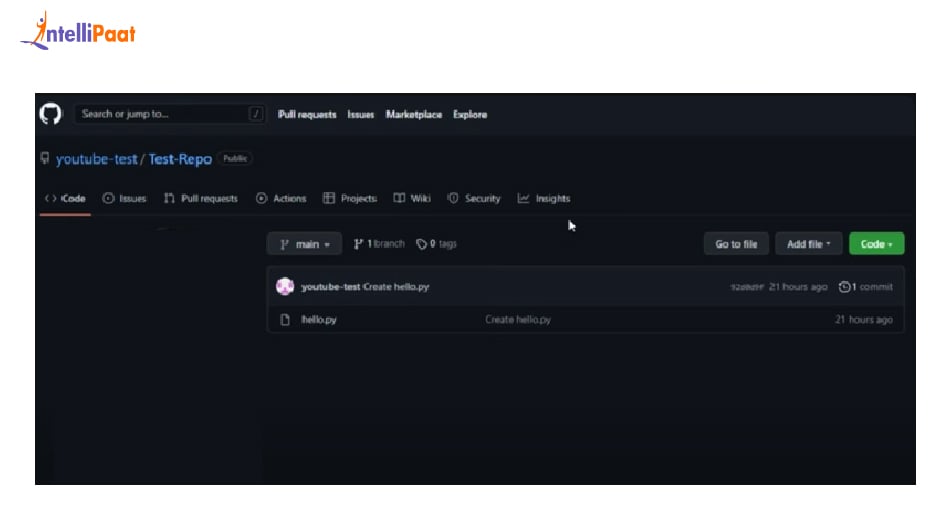Image resolution: width=950 pixels, height=516 pixels.
Task: Switch to the Code tab
Action: pos(65,199)
